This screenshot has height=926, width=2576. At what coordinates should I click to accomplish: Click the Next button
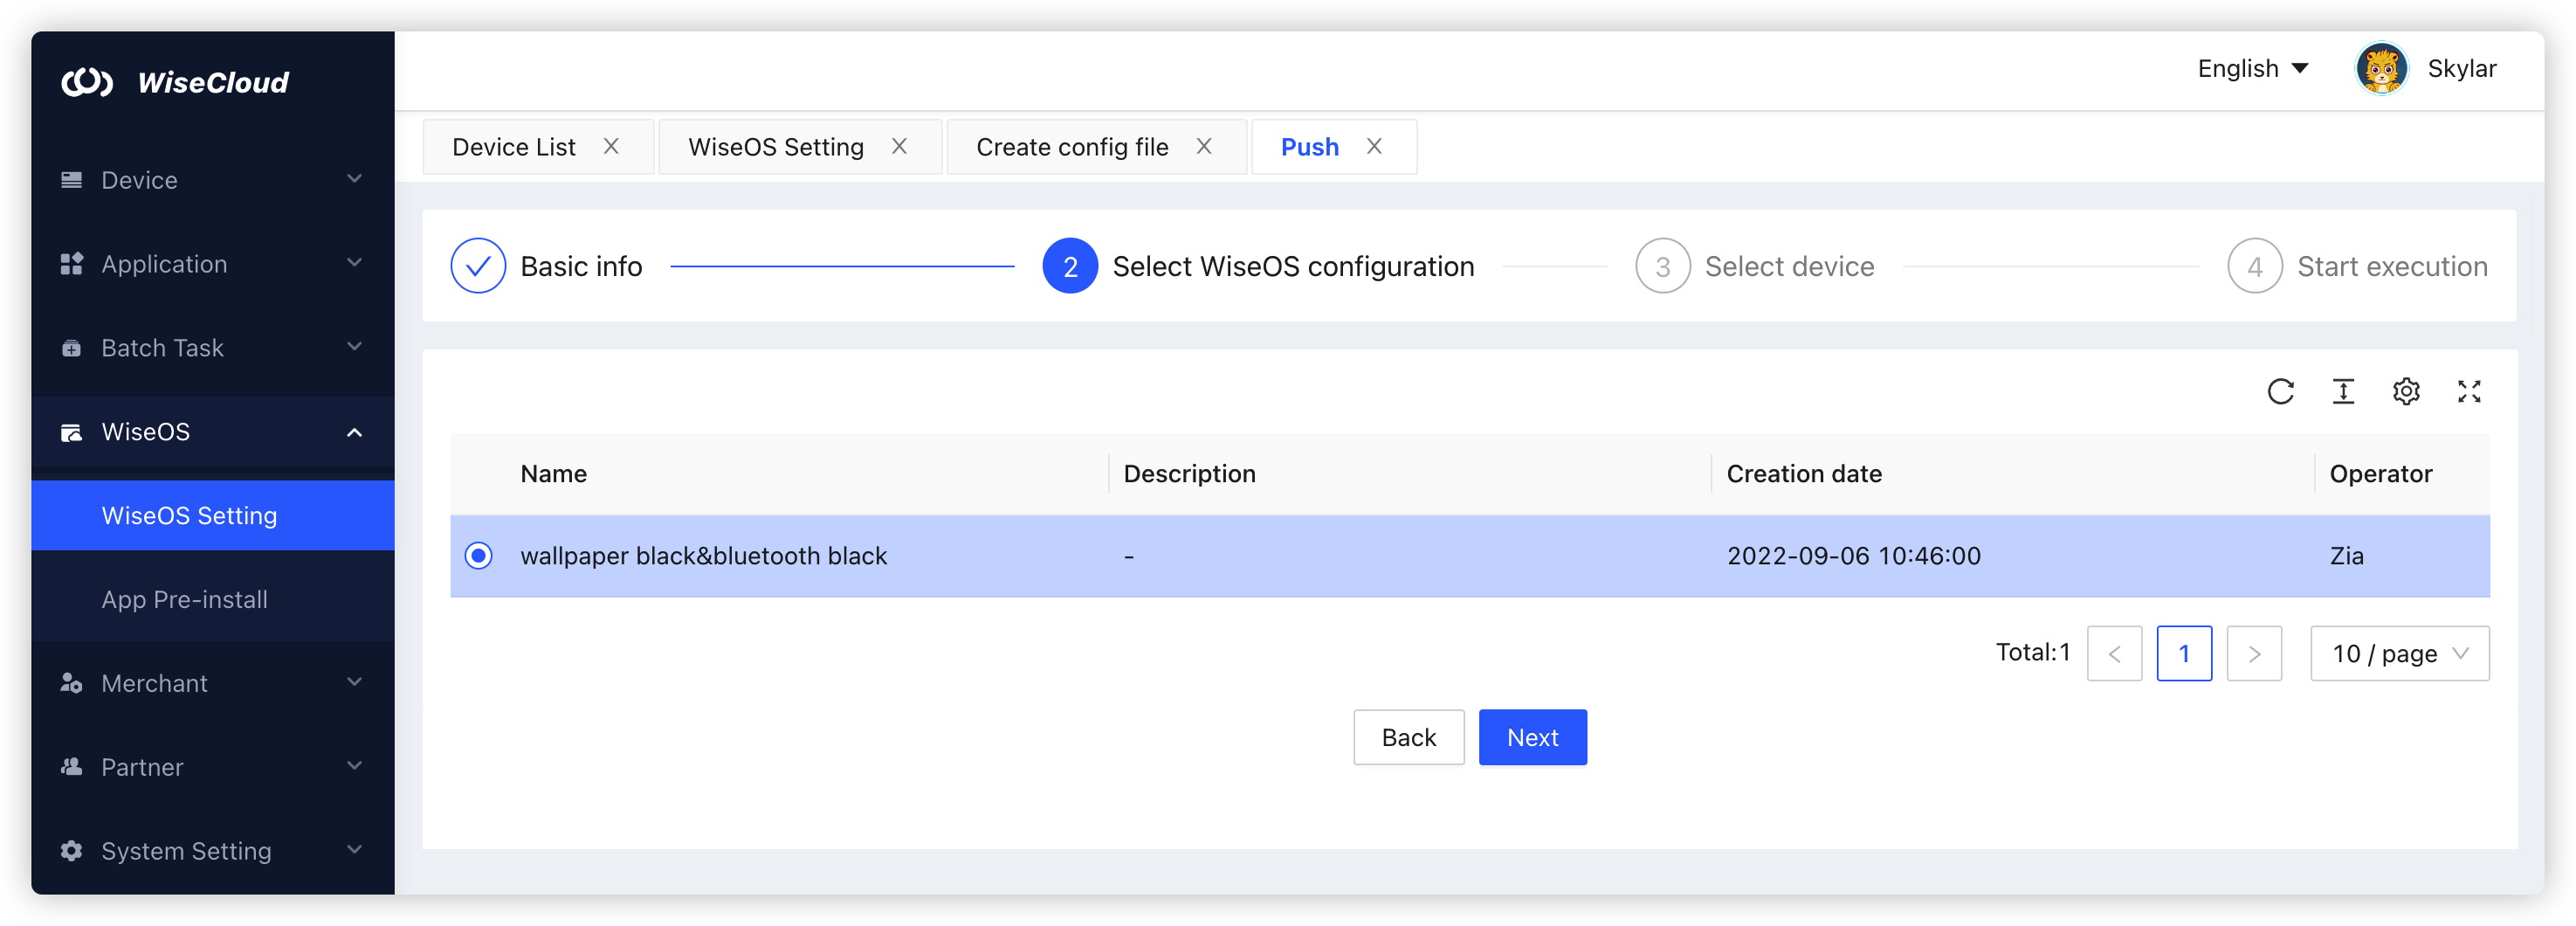(x=1532, y=737)
